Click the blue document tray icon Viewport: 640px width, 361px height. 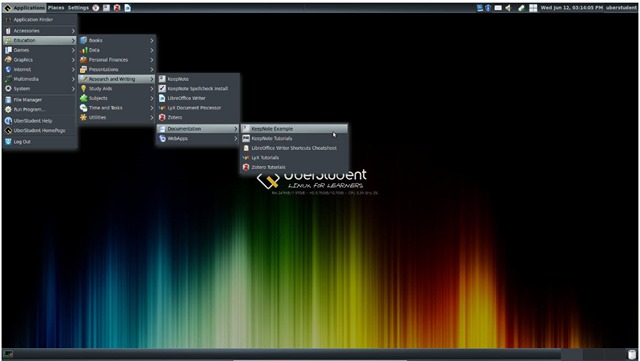pyautogui.click(x=480, y=8)
